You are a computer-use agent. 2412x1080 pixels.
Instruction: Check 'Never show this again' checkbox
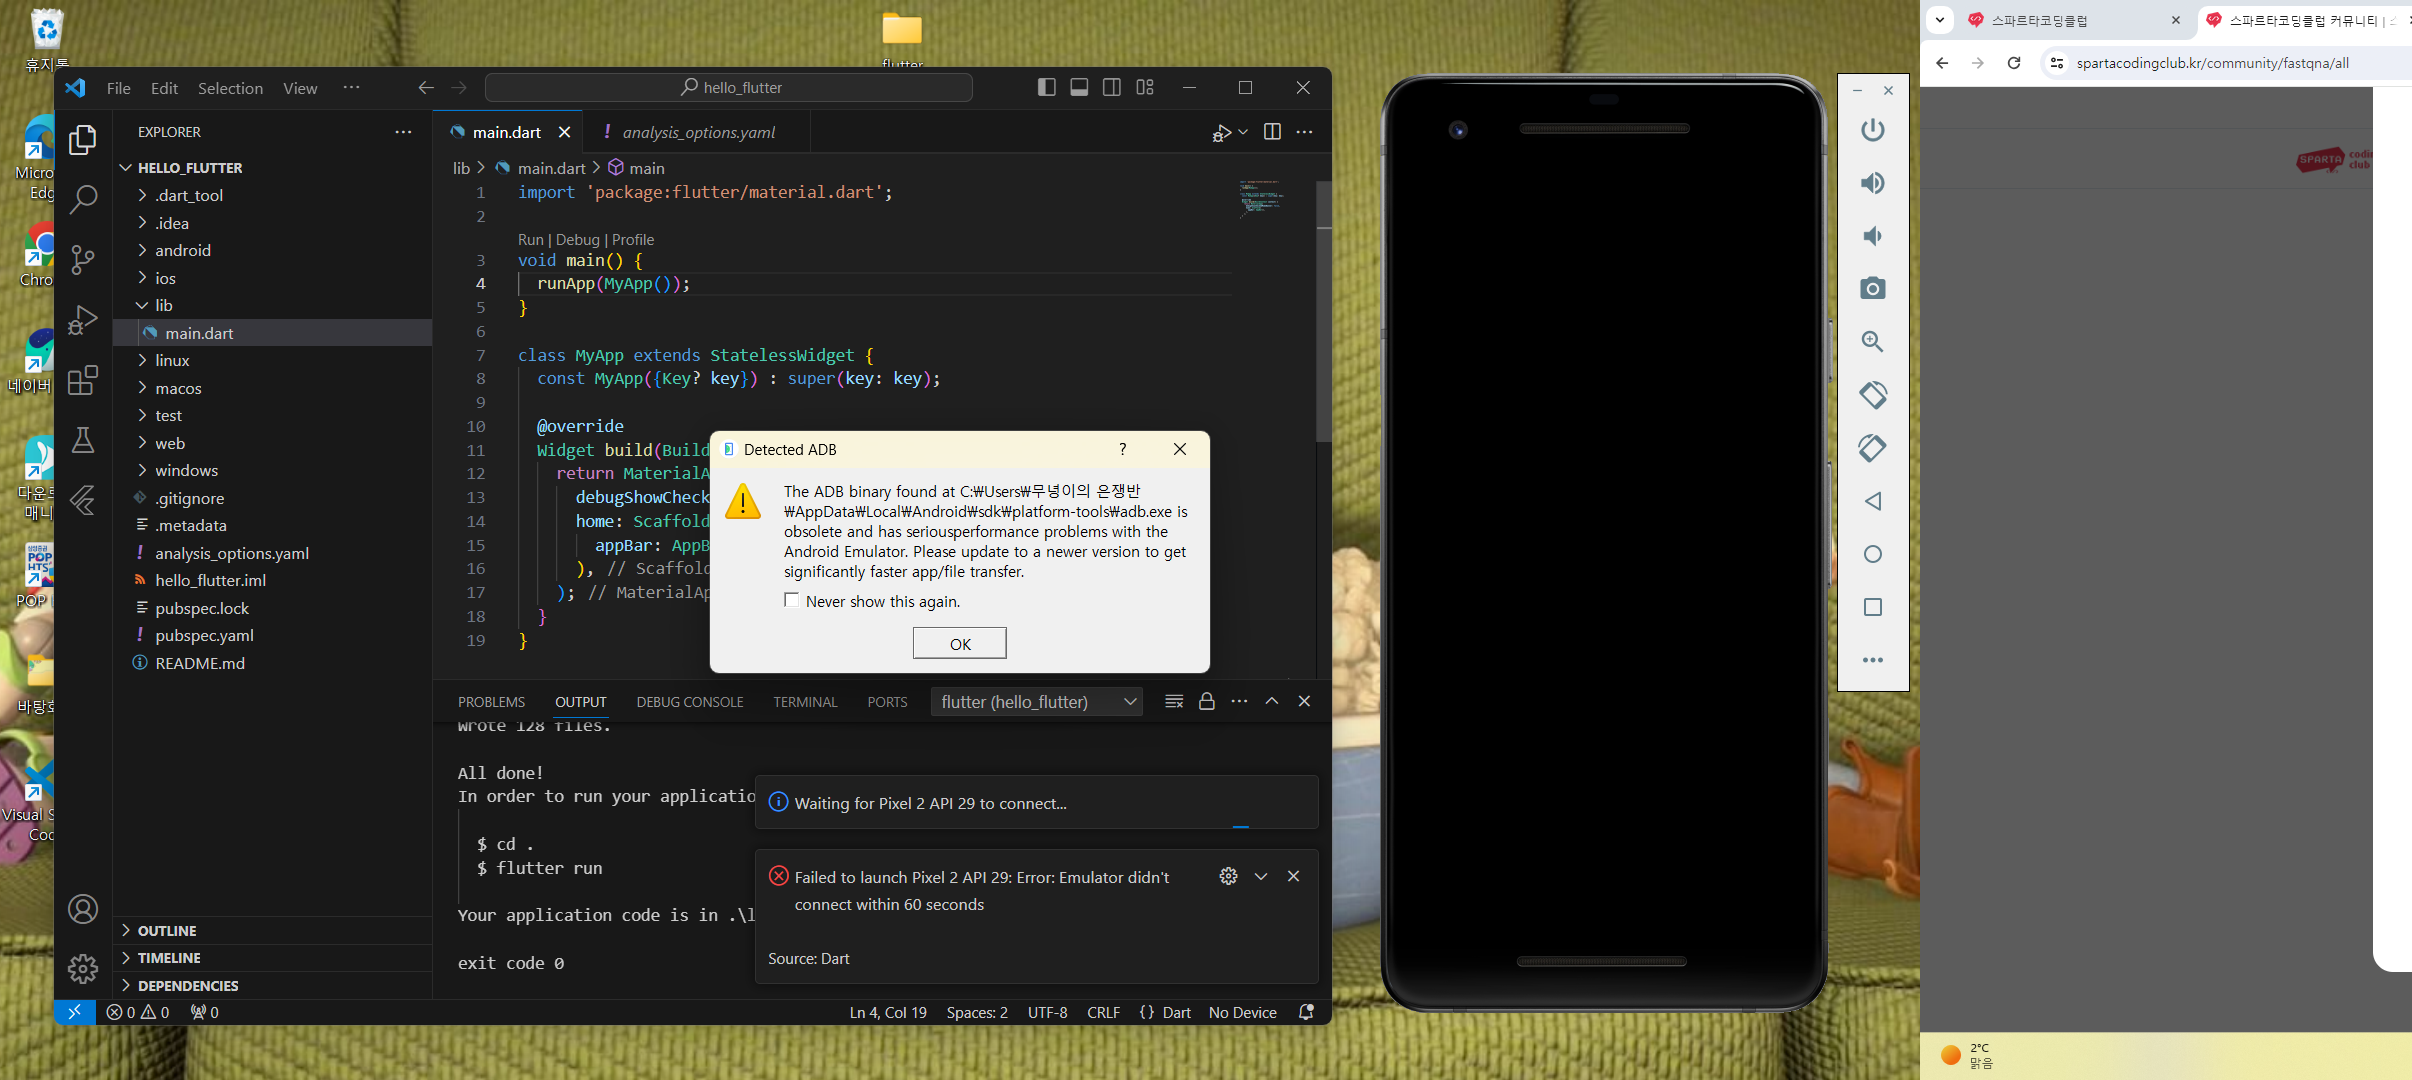pos(792,600)
